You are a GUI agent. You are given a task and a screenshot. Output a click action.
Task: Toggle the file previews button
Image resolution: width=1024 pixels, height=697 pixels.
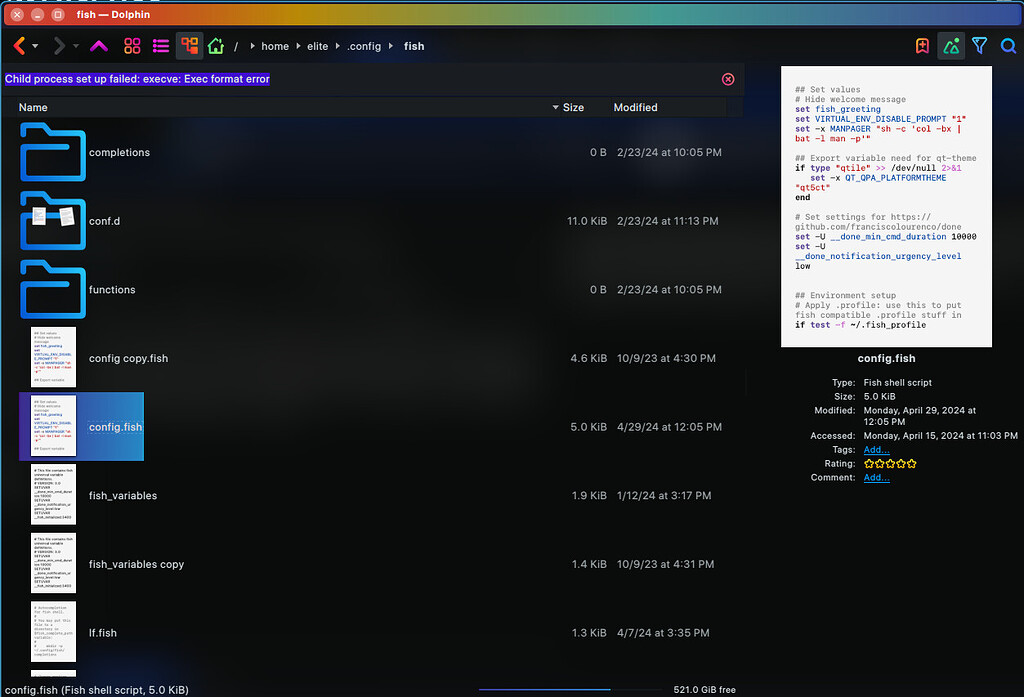point(951,46)
